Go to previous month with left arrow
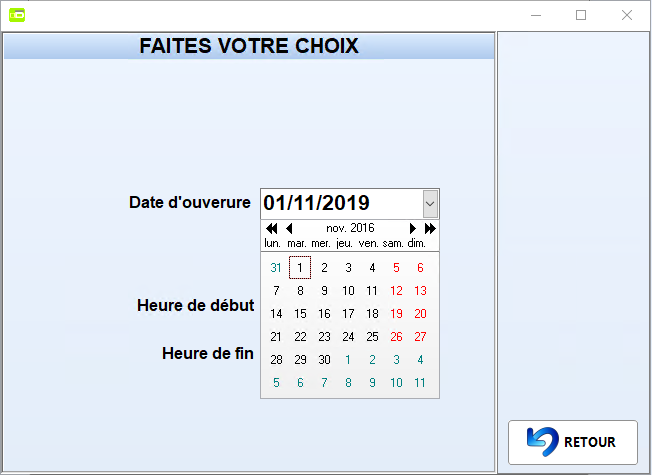Image resolution: width=652 pixels, height=475 pixels. 289,228
